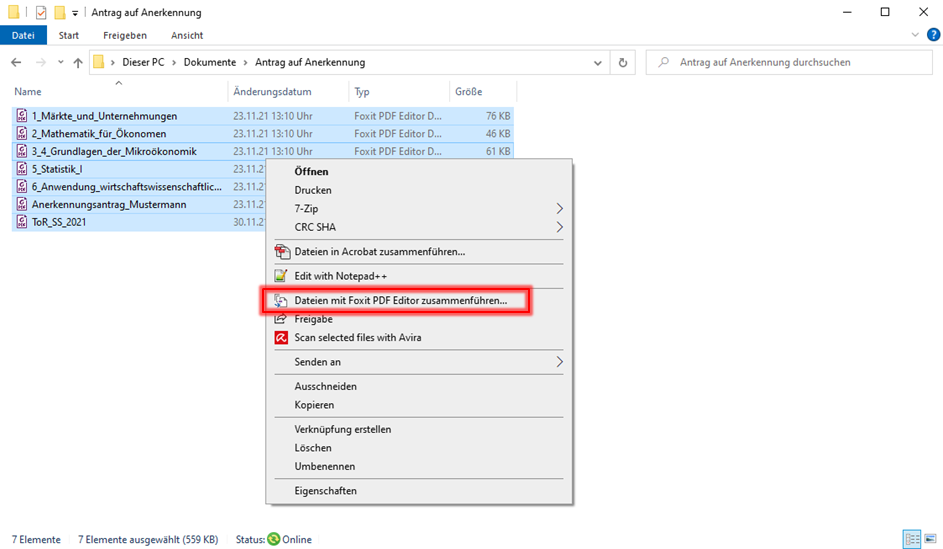Choose Kopieren from context menu
943x549 pixels.
[314, 405]
